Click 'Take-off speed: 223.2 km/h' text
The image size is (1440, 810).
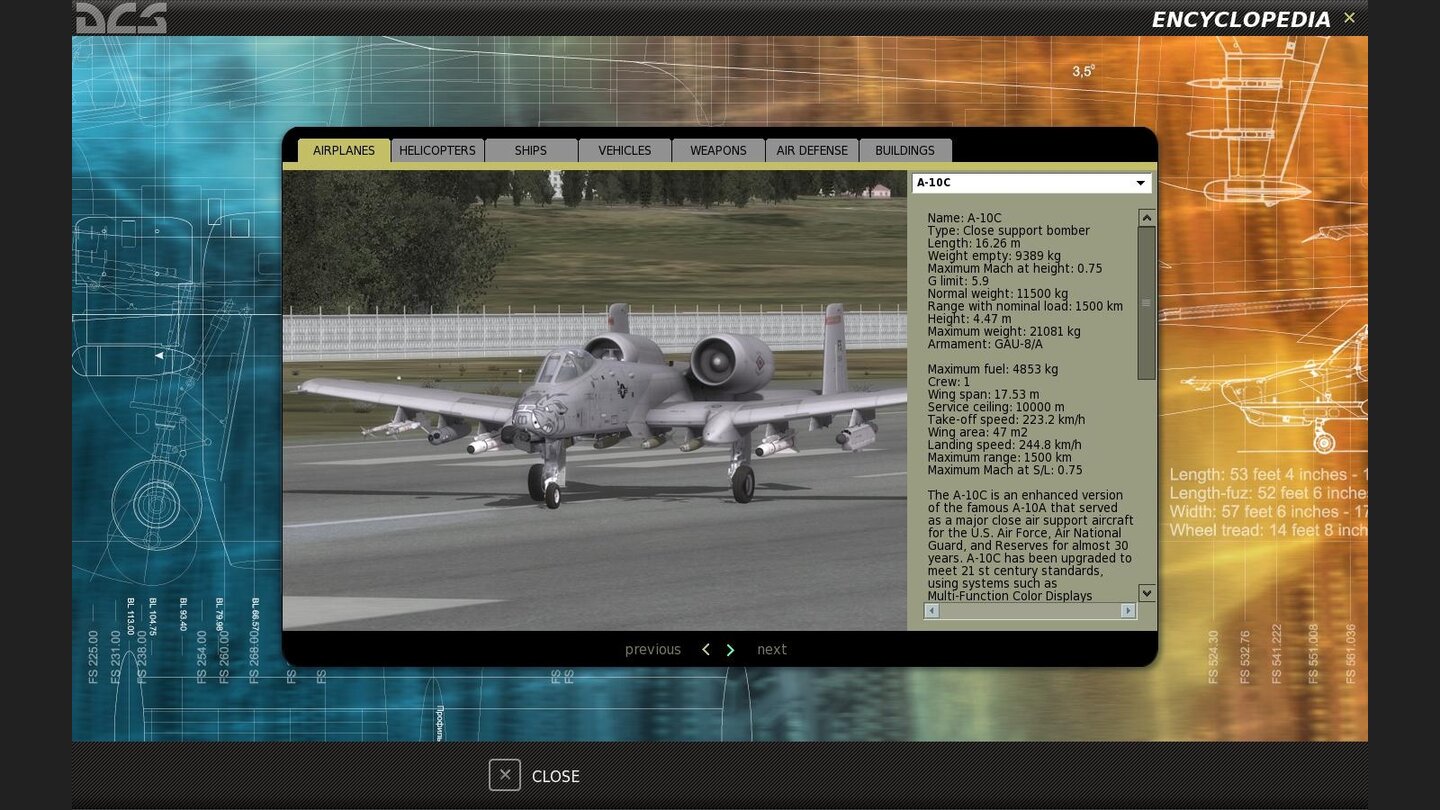(x=1006, y=420)
